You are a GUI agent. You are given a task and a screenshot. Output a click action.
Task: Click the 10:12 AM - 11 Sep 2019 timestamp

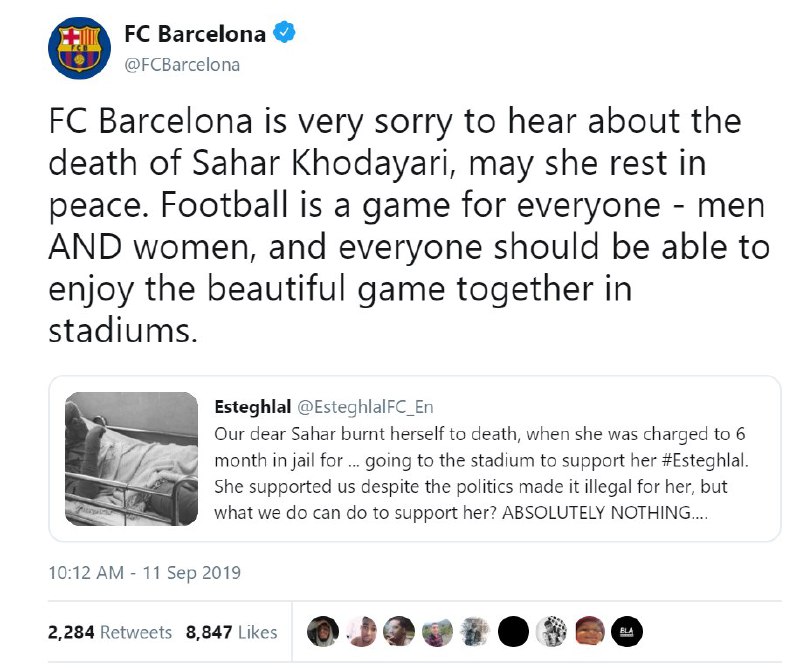tap(144, 574)
